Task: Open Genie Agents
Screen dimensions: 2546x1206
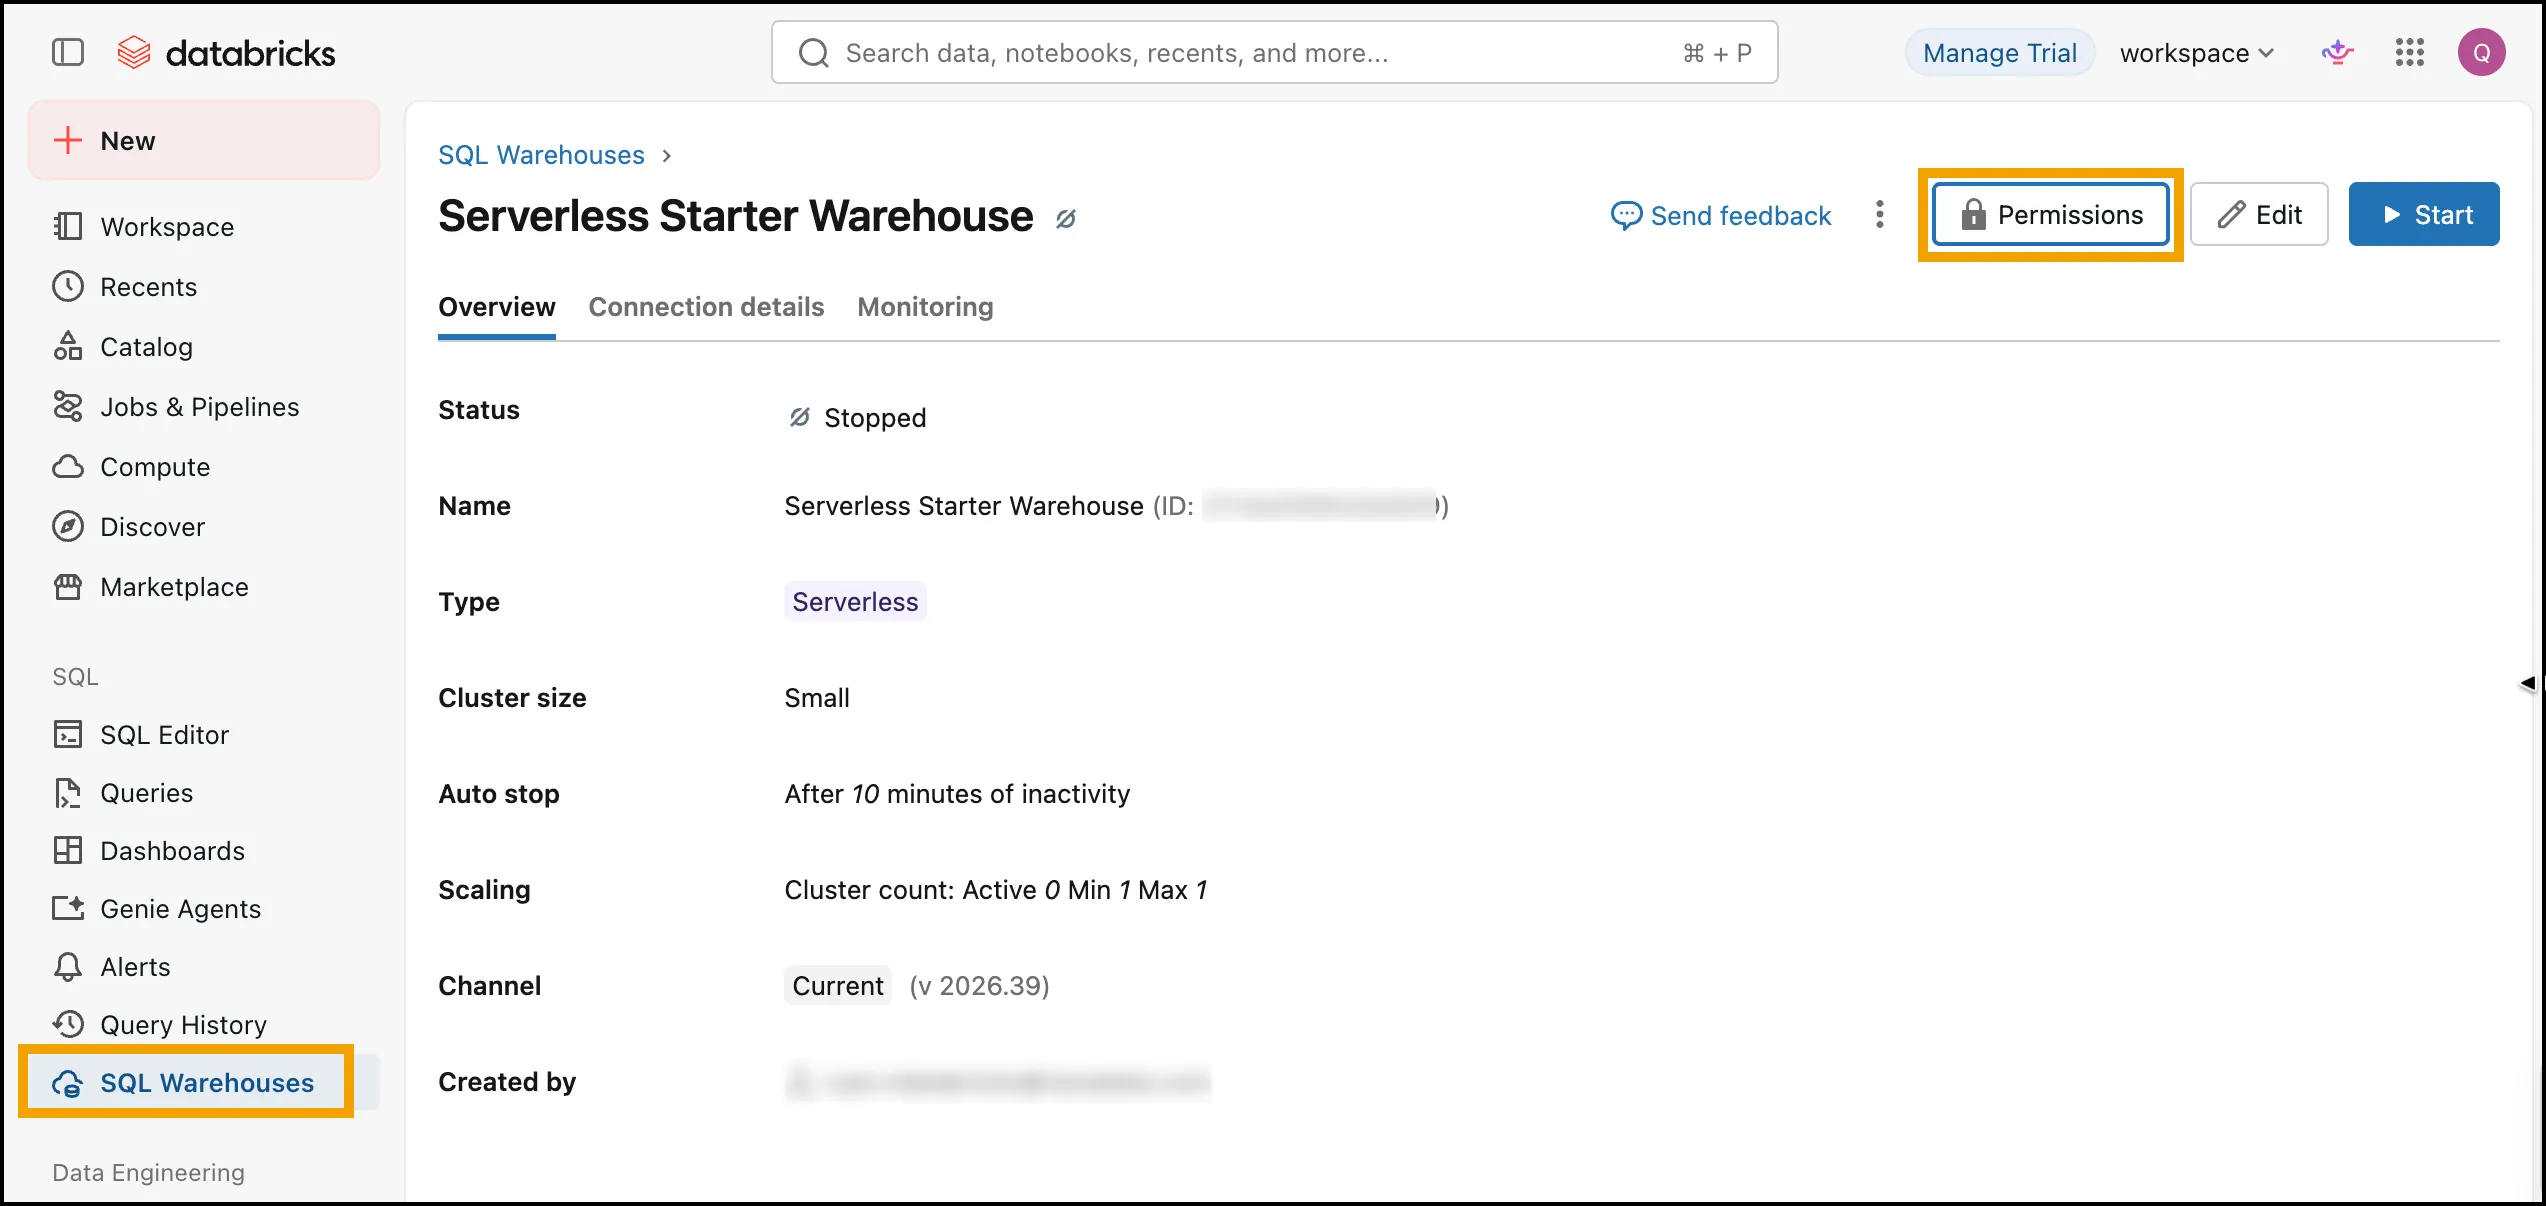Action: pyautogui.click(x=204, y=909)
